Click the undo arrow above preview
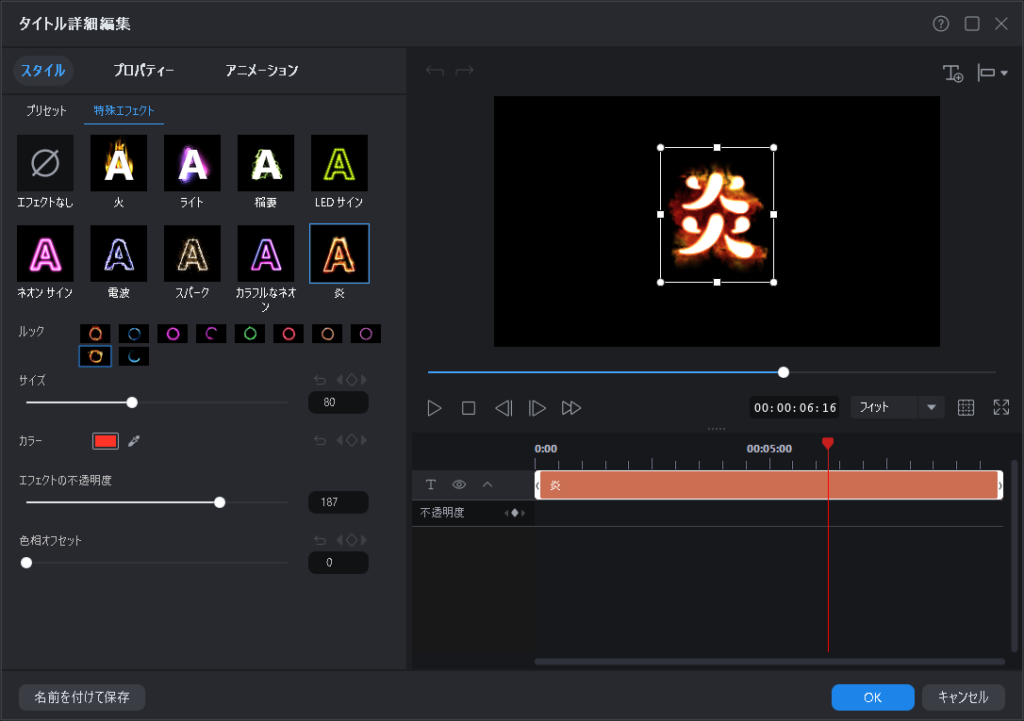Image resolution: width=1024 pixels, height=721 pixels. pos(434,71)
